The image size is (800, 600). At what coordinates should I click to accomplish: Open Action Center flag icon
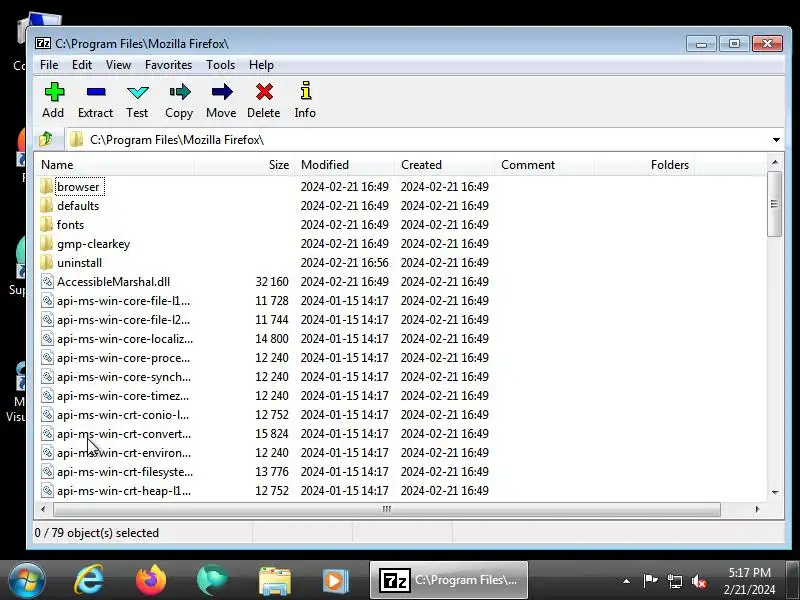click(651, 580)
